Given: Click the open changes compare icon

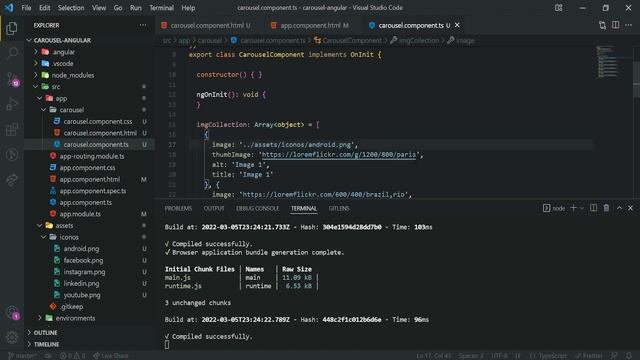Looking at the screenshot, I should click(x=602, y=25).
